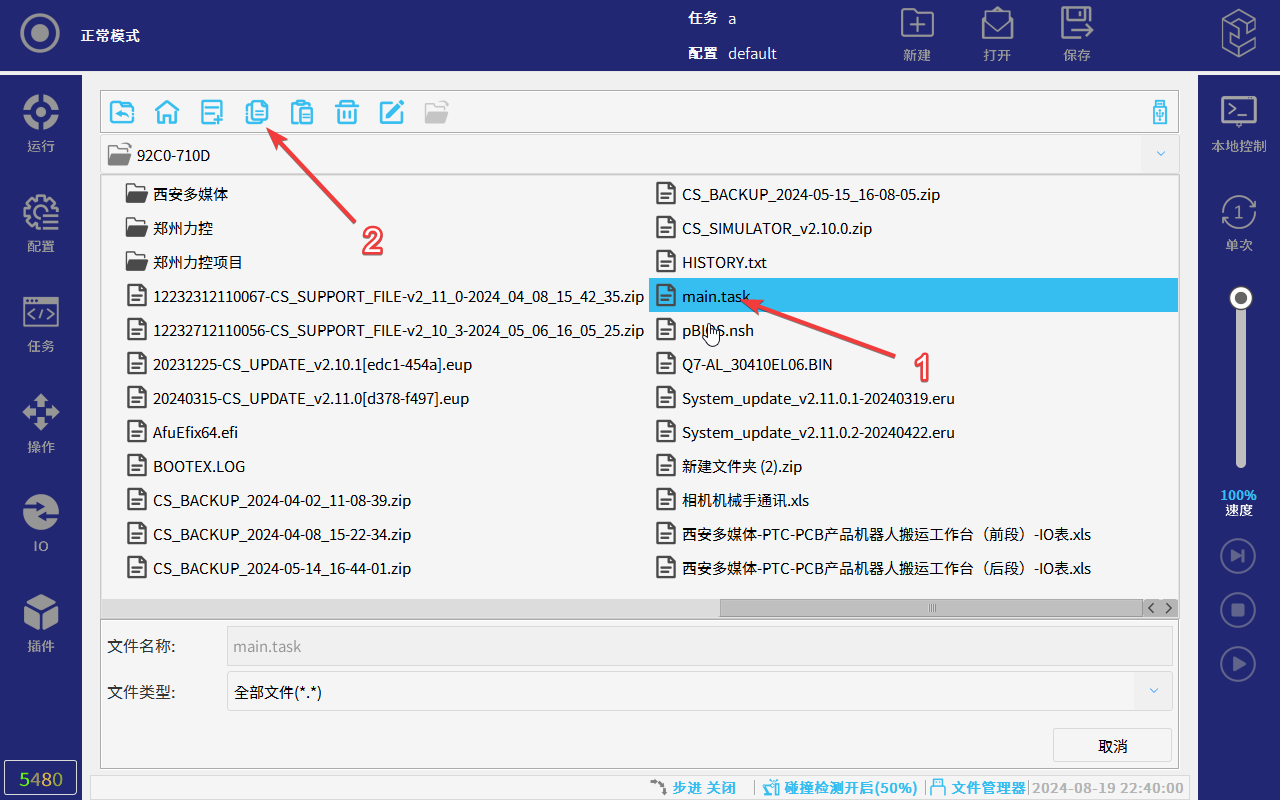Screen dimensions: 1280x800
Task: Click the paste clipboard icon
Action: coord(302,112)
